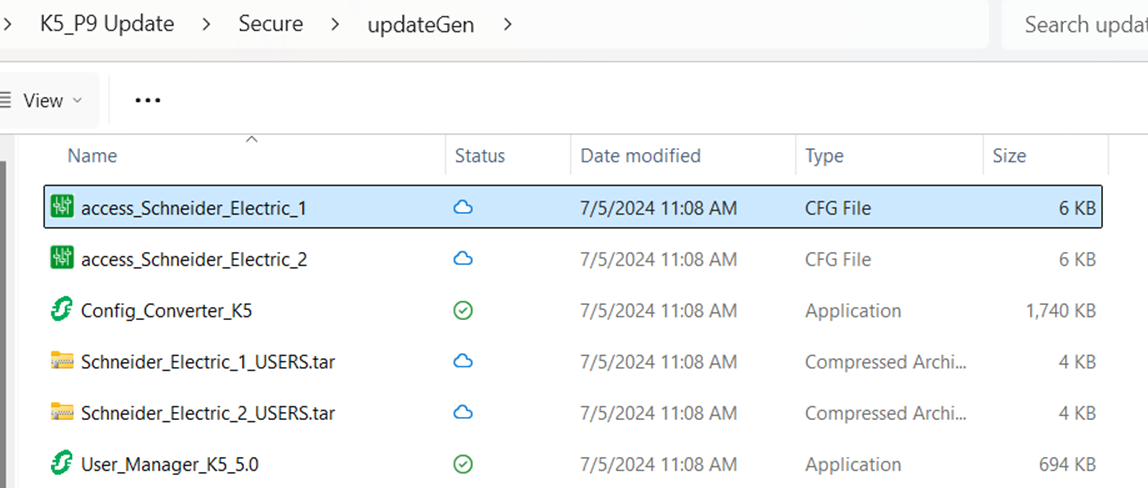
Task: Click the Config_Converter_K5 application icon
Action: [x=62, y=310]
